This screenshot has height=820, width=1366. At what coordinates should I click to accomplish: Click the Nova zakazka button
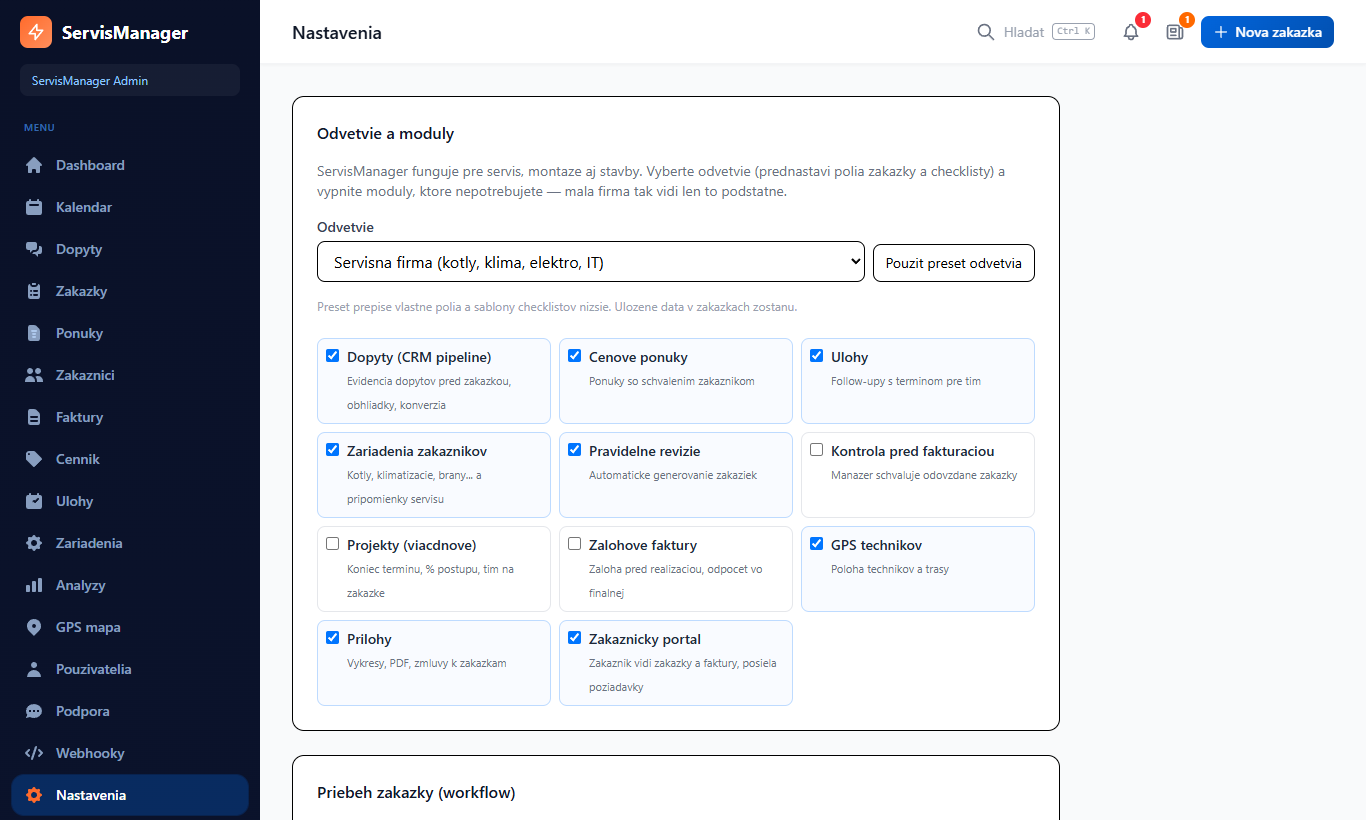pyautogui.click(x=1267, y=32)
